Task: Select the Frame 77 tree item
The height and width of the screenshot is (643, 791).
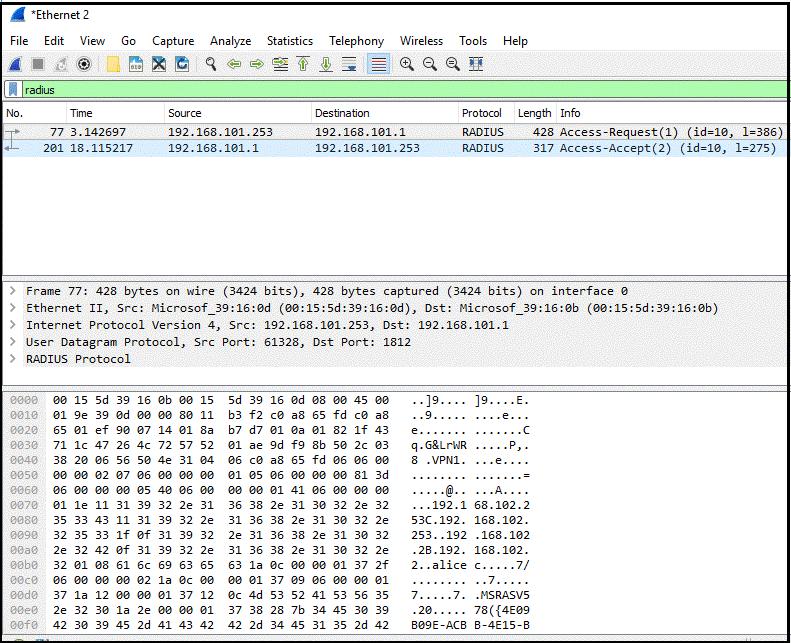Action: pyautogui.click(x=327, y=291)
